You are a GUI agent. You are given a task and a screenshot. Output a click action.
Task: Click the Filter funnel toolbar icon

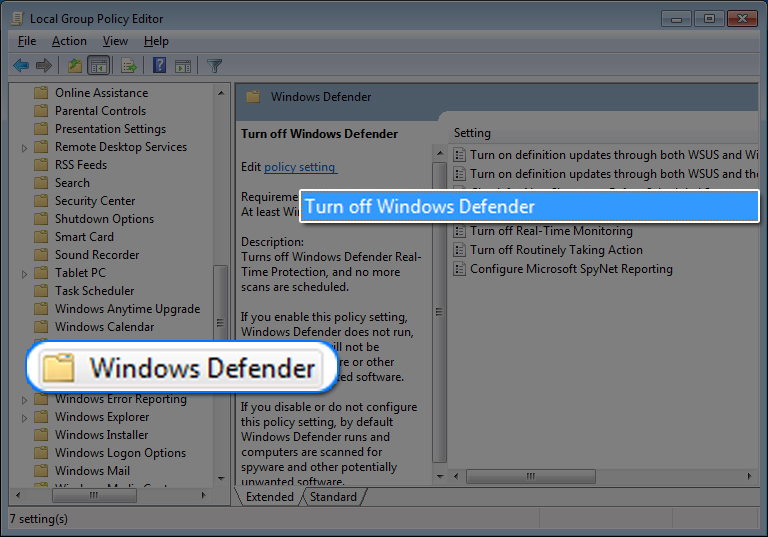click(x=214, y=66)
